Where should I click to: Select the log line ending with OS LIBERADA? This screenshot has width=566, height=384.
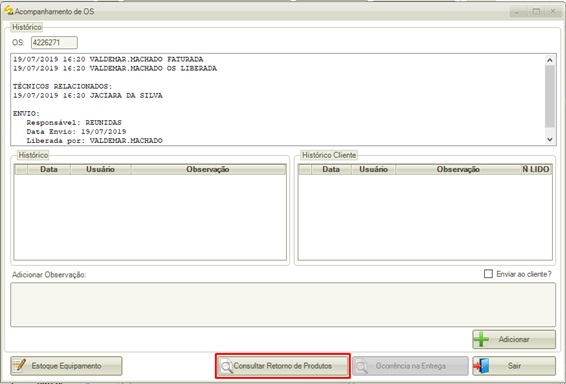[x=115, y=68]
